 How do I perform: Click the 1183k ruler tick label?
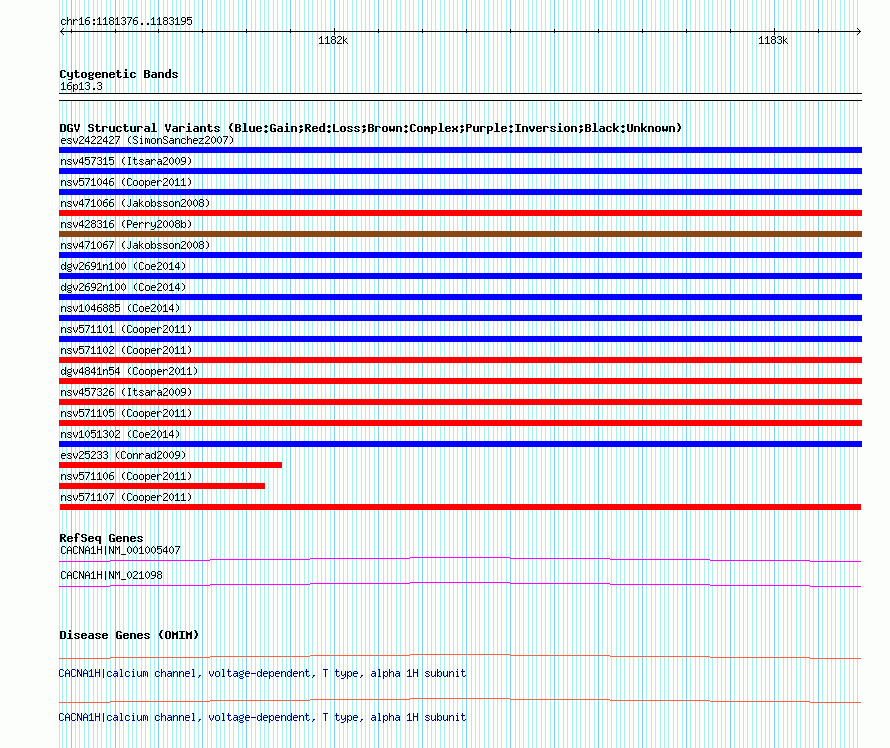[x=773, y=40]
